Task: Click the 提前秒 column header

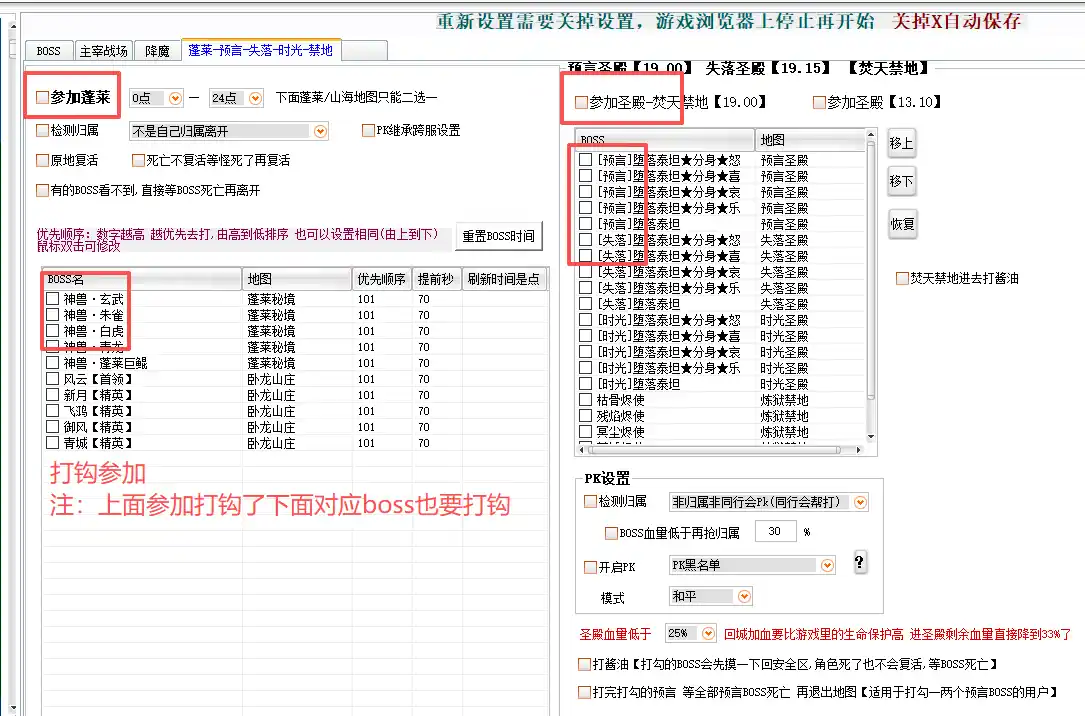Action: (x=436, y=279)
